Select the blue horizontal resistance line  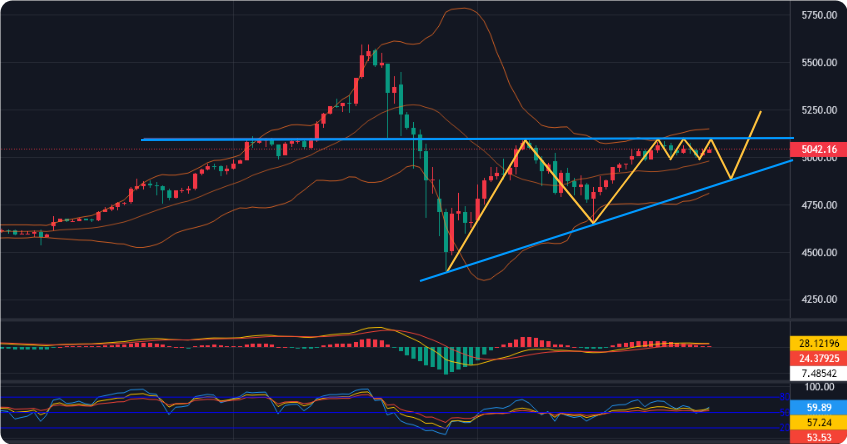tap(300, 139)
